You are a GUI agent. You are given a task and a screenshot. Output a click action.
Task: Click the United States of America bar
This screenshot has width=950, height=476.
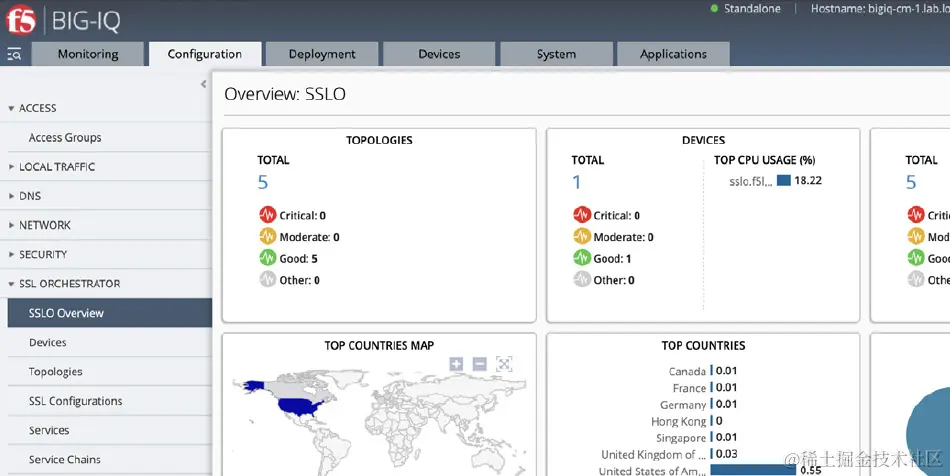pos(753,469)
